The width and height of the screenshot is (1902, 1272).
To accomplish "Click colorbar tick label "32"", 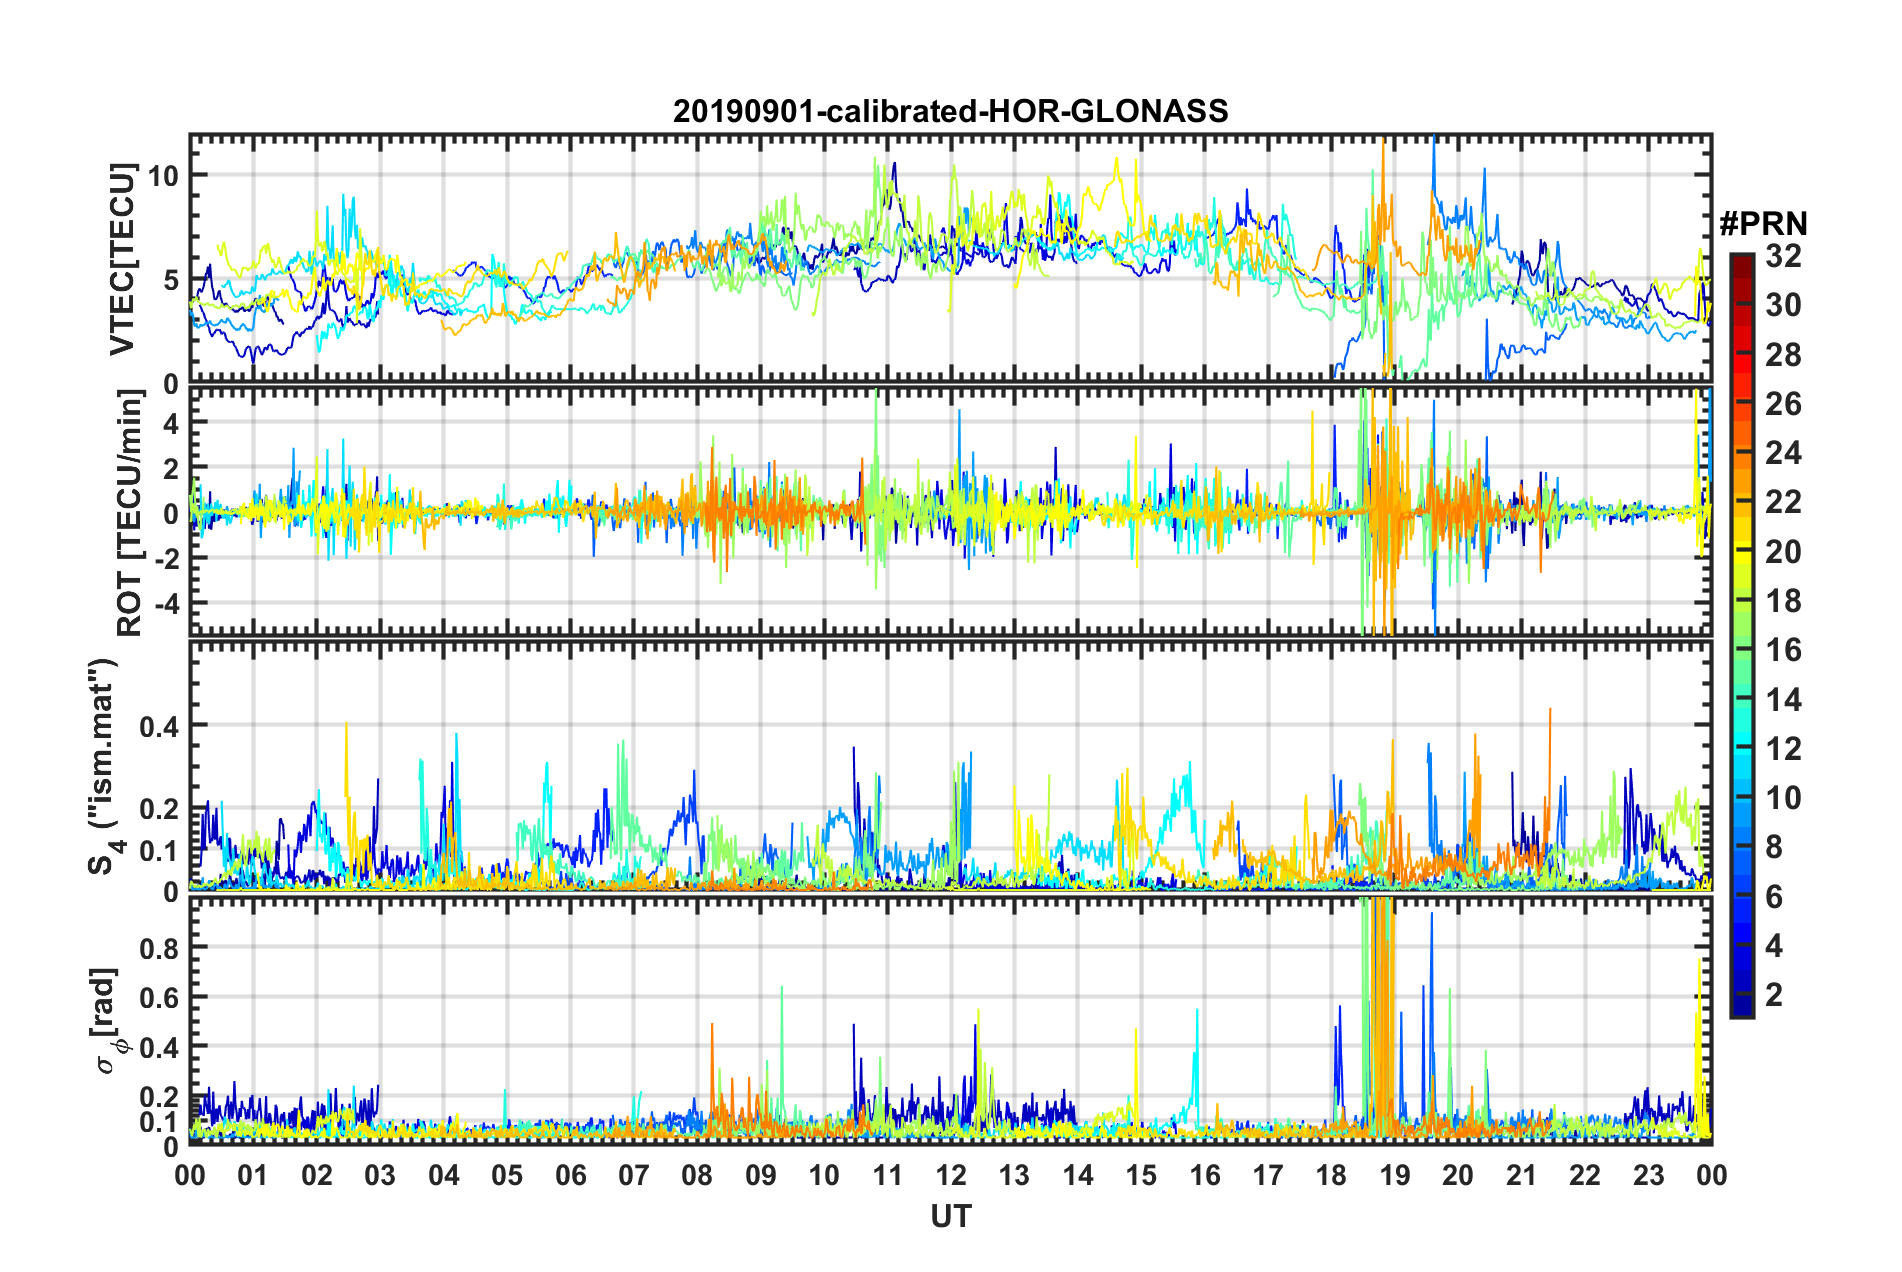I will click(1784, 256).
